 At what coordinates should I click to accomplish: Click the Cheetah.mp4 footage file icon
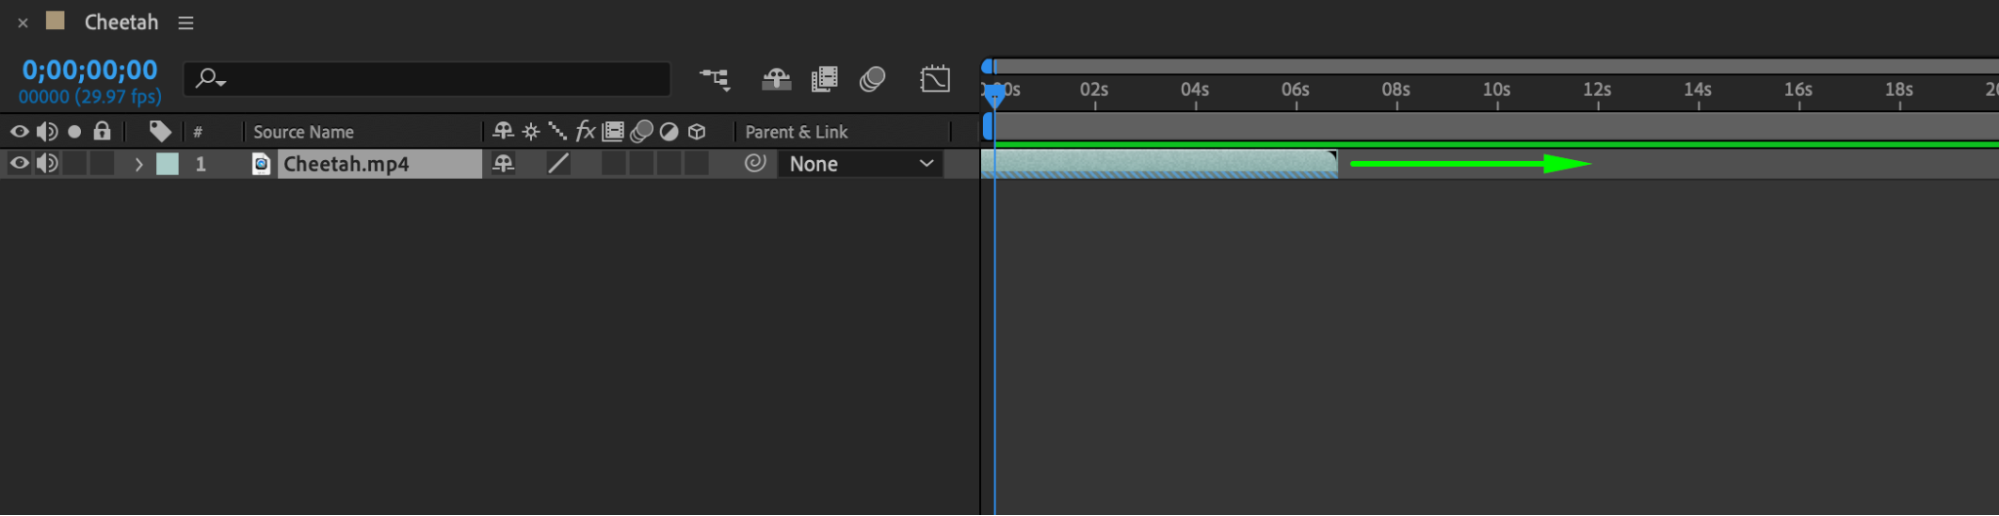coord(261,164)
